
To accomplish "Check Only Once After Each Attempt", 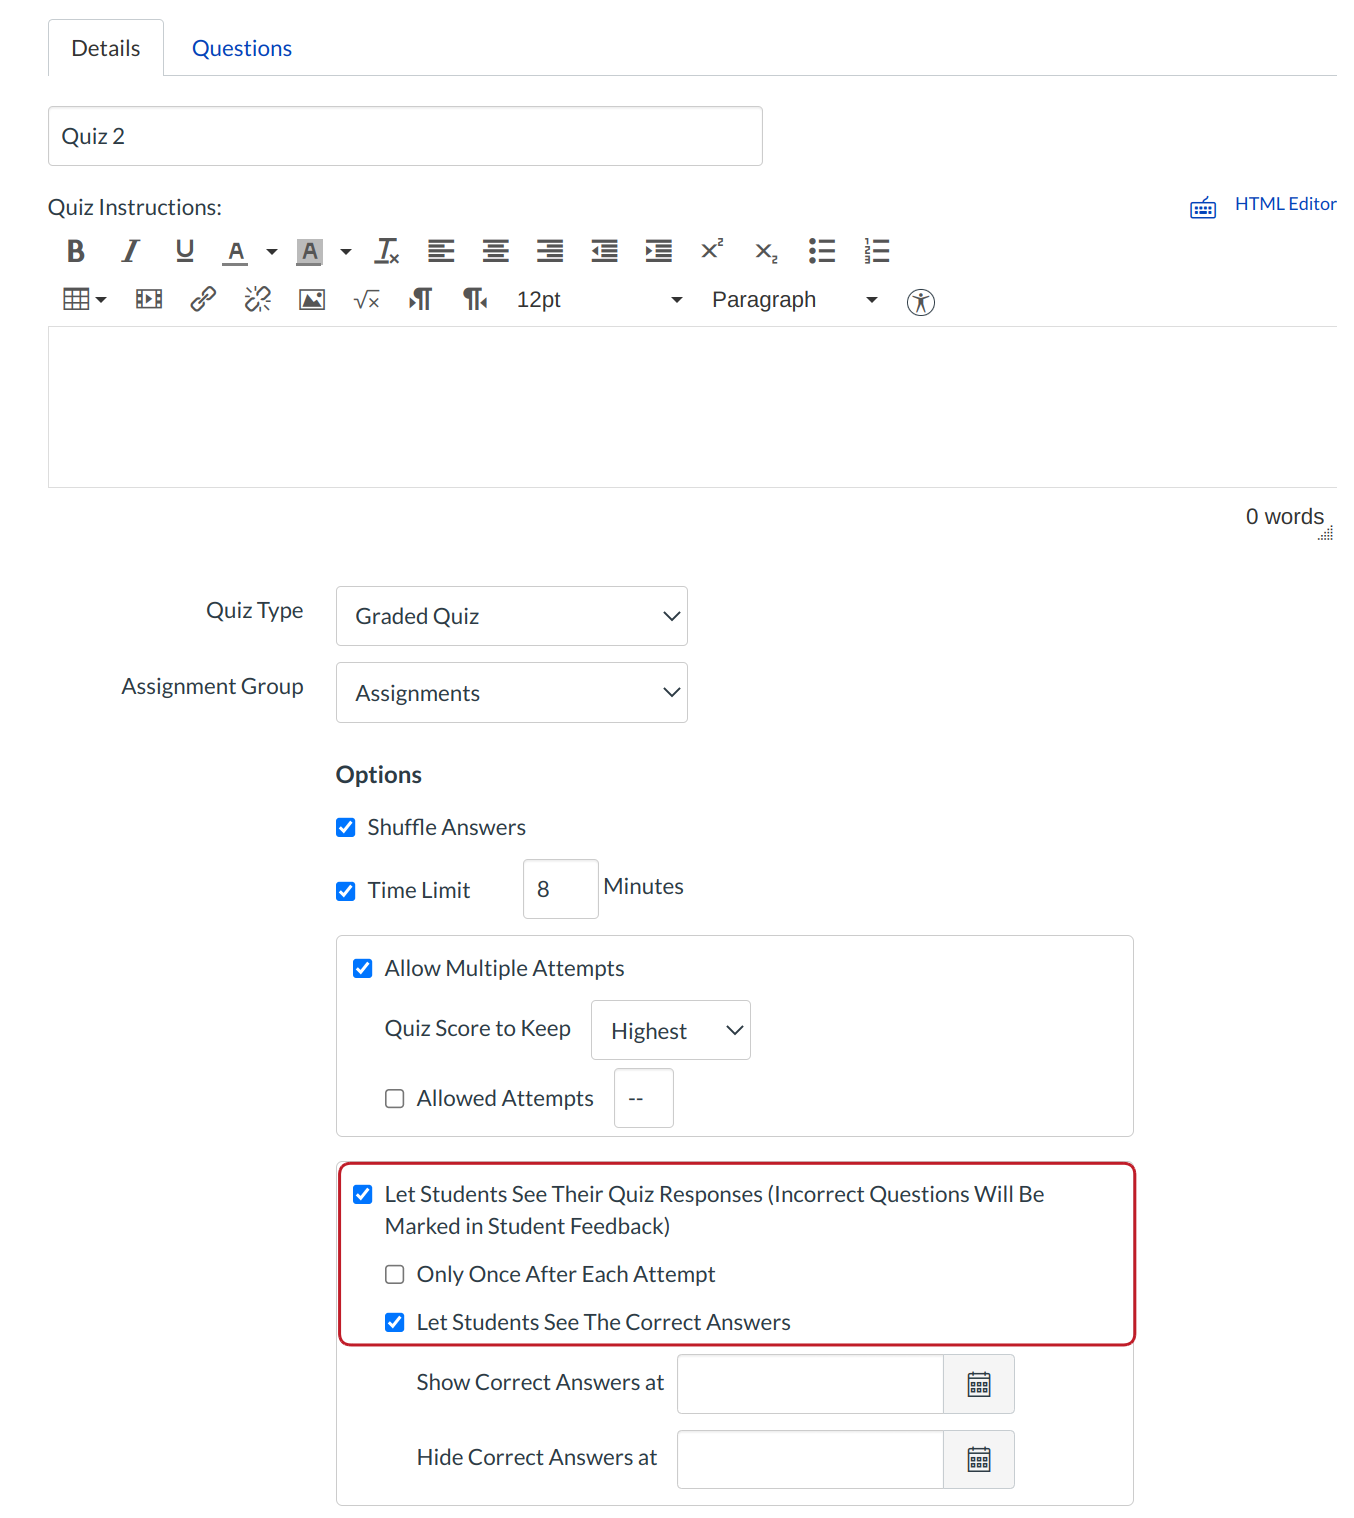I will coord(394,1274).
